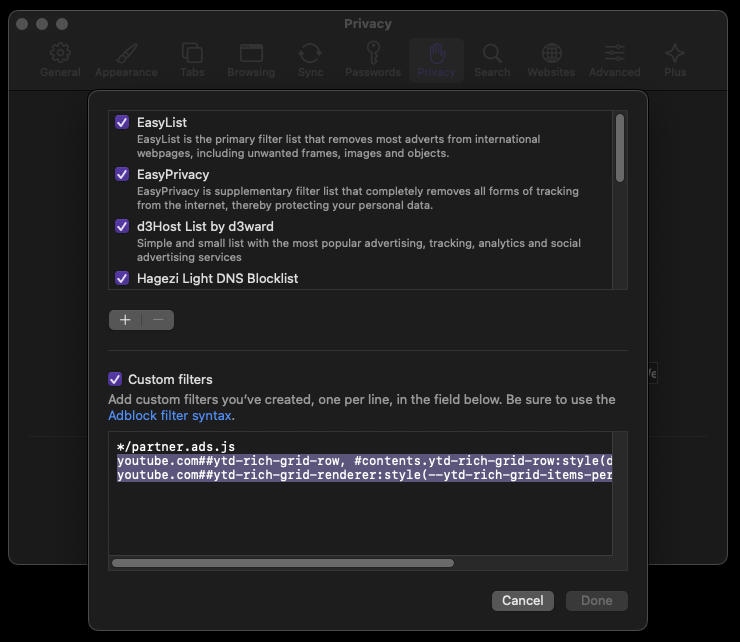Open the Plus sparkle preferences pane

pyautogui.click(x=675, y=60)
